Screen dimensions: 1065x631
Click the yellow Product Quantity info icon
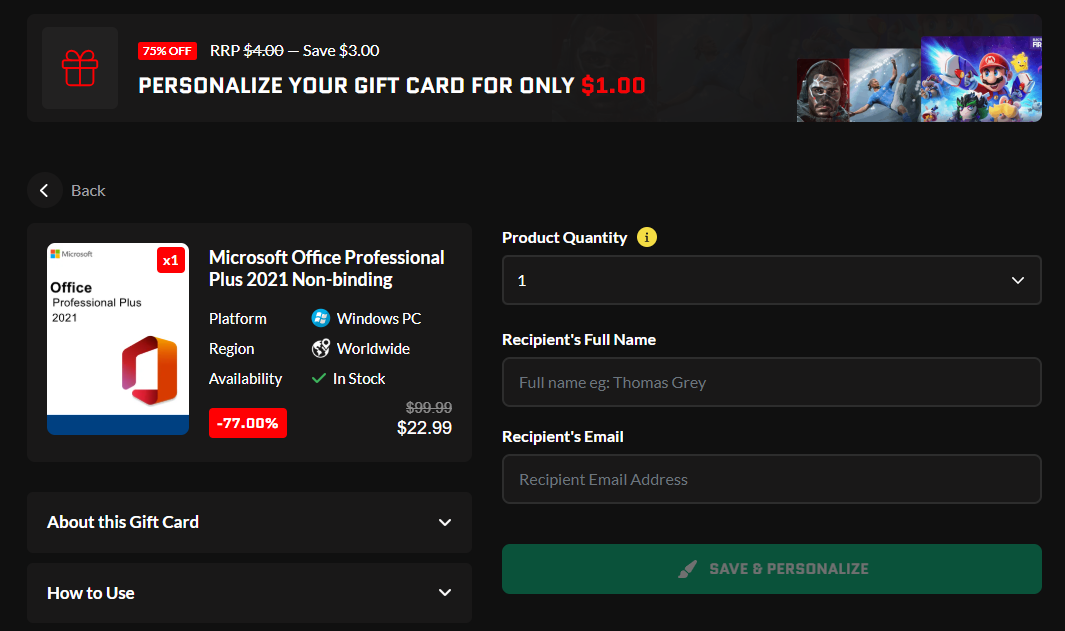tap(647, 237)
